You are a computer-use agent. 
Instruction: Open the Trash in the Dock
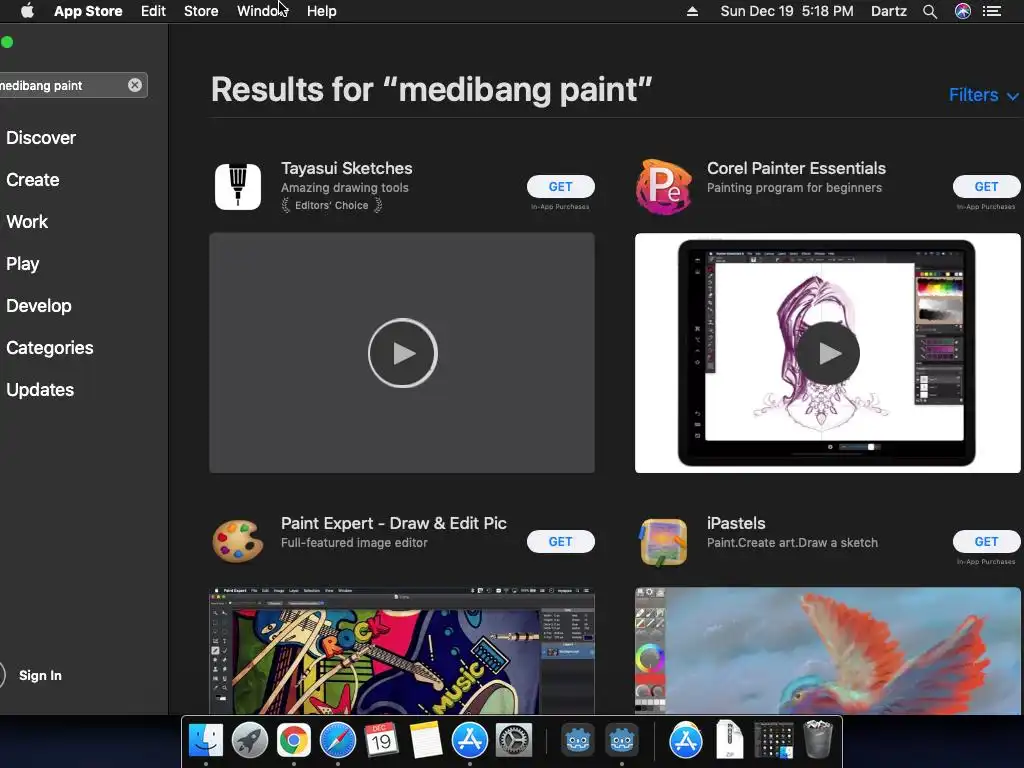pyautogui.click(x=818, y=740)
